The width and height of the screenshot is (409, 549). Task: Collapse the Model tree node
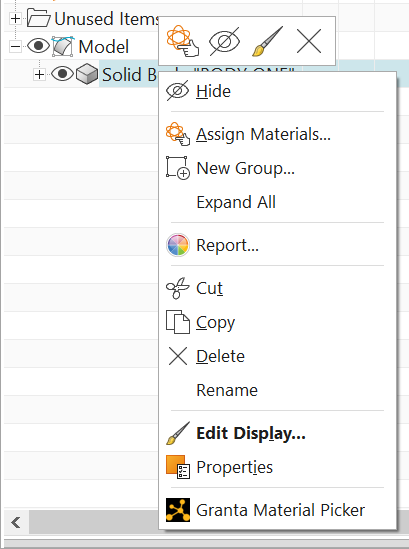(15, 46)
